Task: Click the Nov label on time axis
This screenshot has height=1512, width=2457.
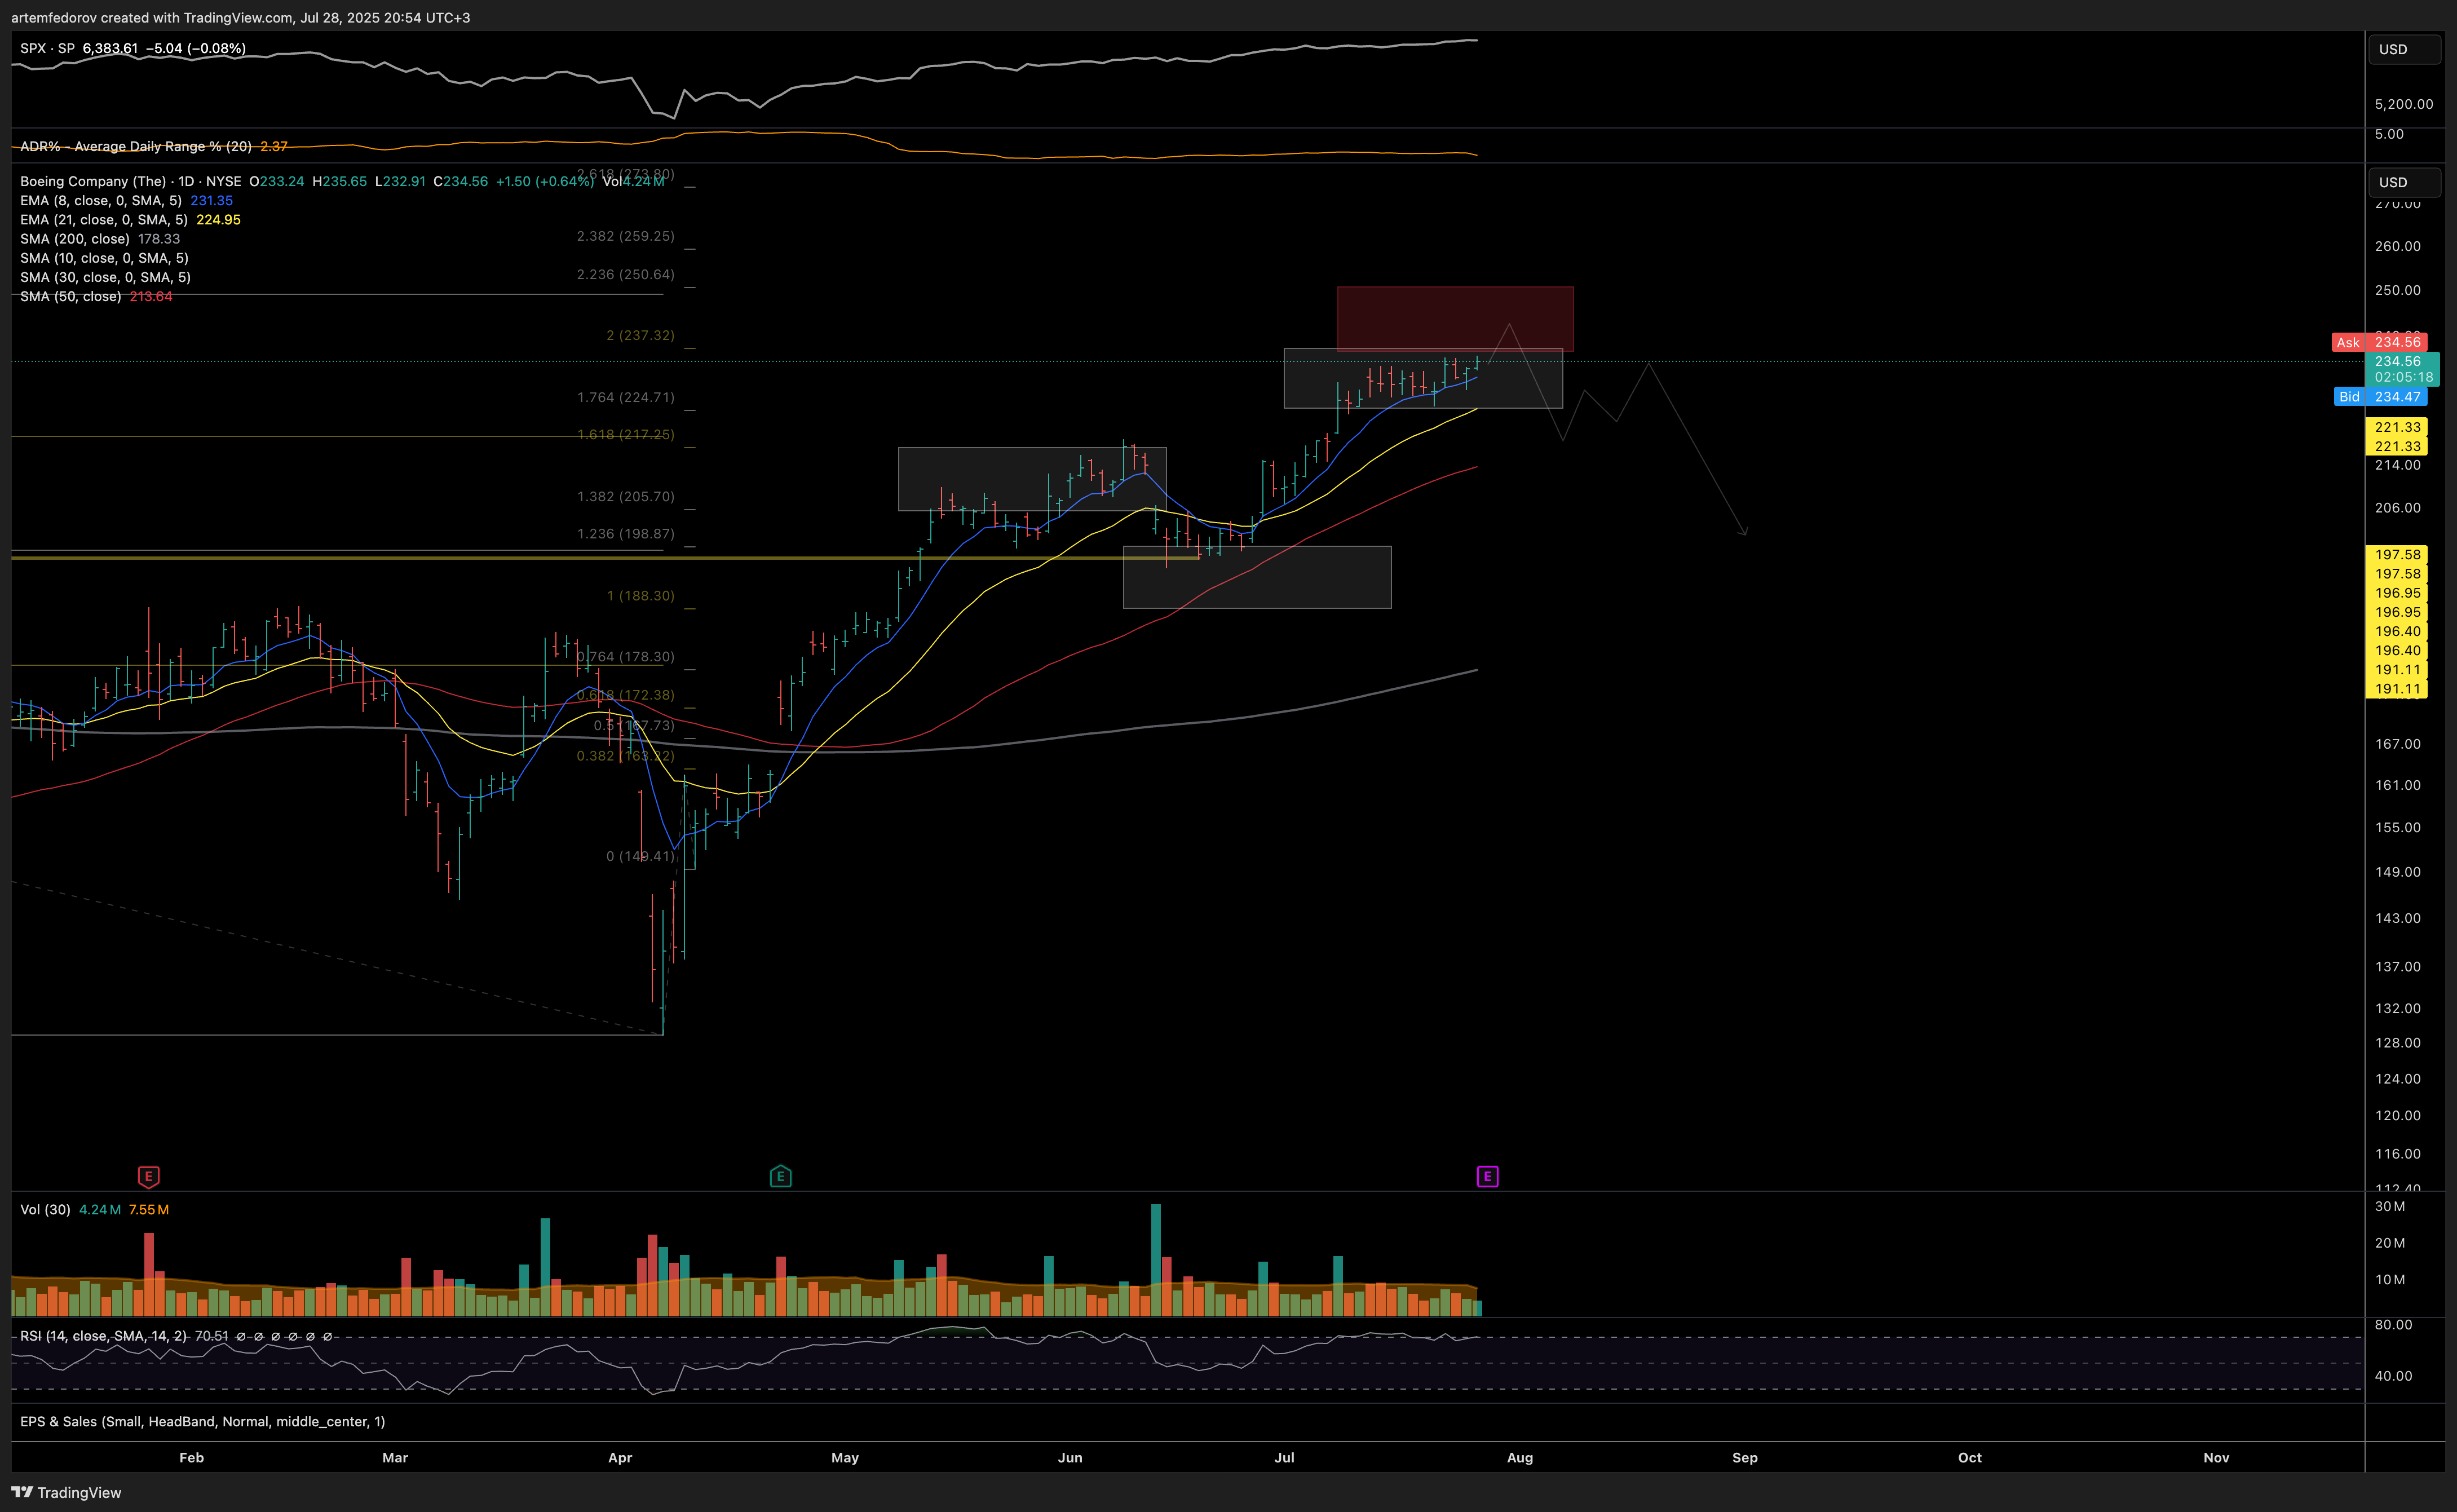Action: point(2216,1457)
